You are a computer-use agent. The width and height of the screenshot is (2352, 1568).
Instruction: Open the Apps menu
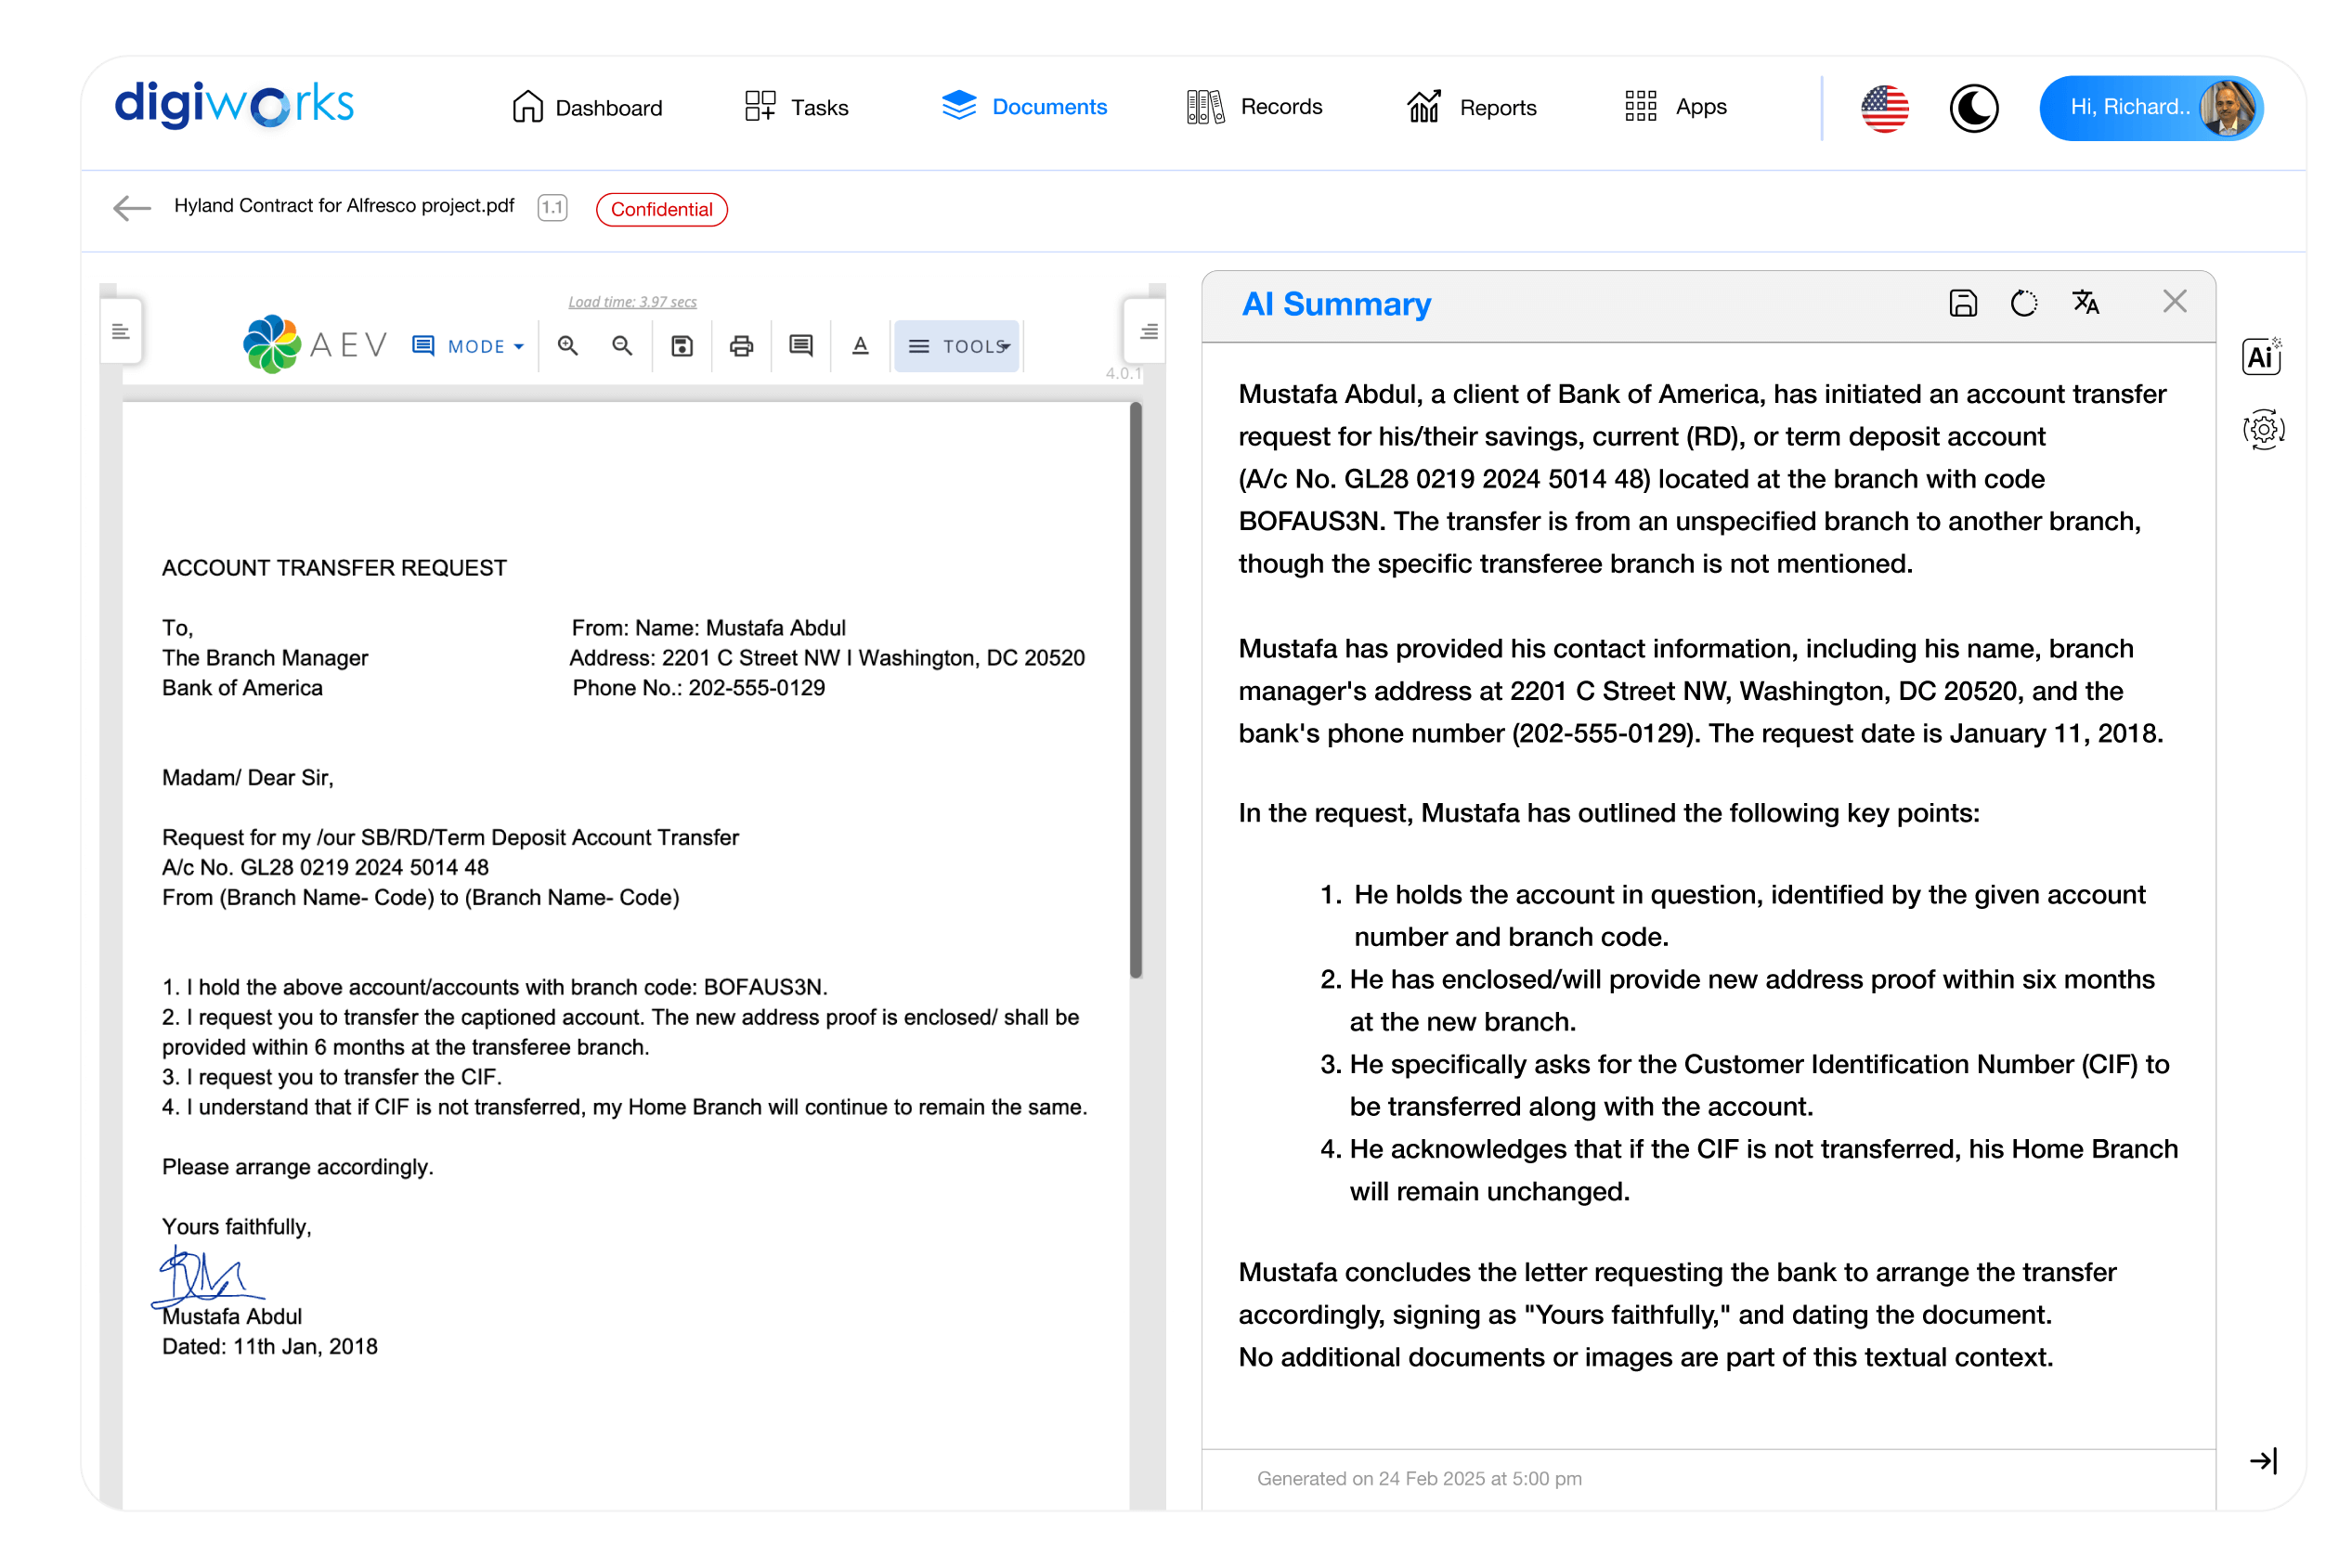click(x=1676, y=107)
